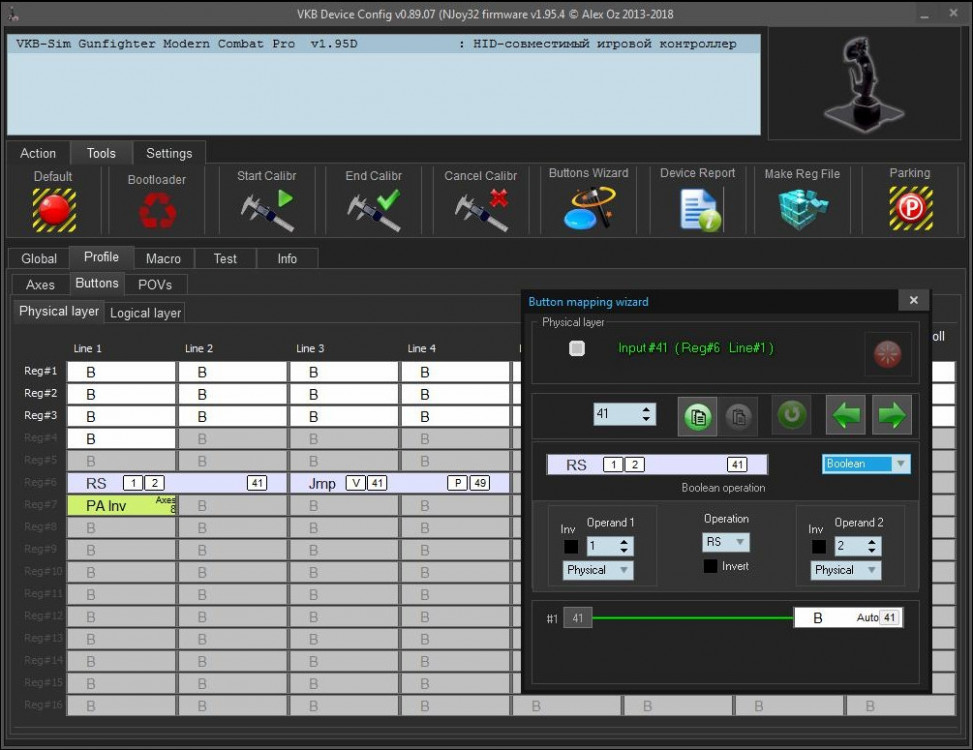Toggle the Physical layer checkbox in wizard

[577, 348]
